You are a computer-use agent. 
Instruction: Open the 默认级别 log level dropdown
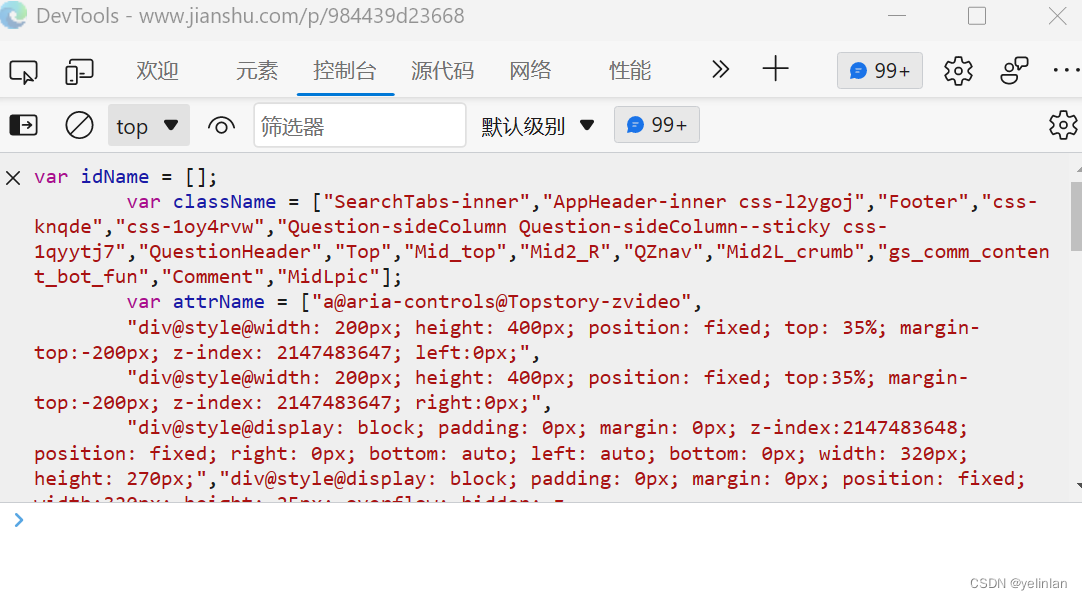tap(538, 125)
